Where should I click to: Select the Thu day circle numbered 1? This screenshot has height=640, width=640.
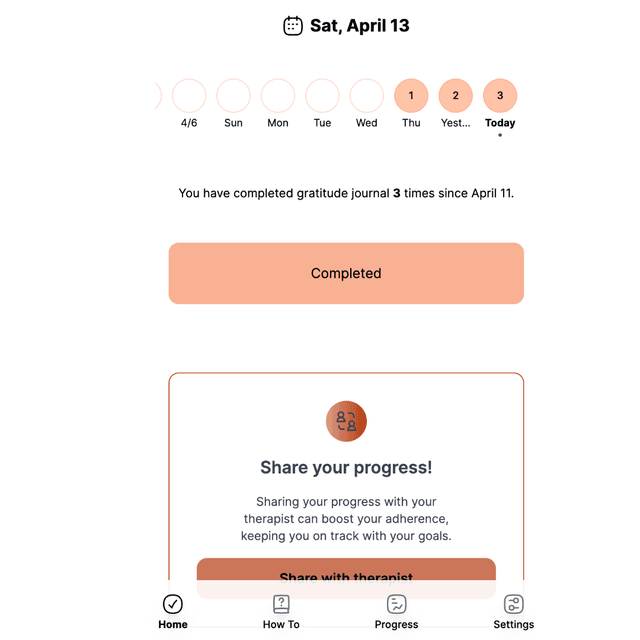tap(411, 96)
